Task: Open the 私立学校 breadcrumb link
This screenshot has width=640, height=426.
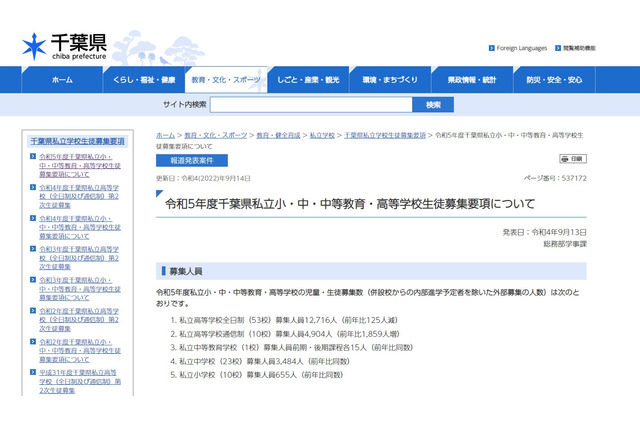Action: point(321,134)
